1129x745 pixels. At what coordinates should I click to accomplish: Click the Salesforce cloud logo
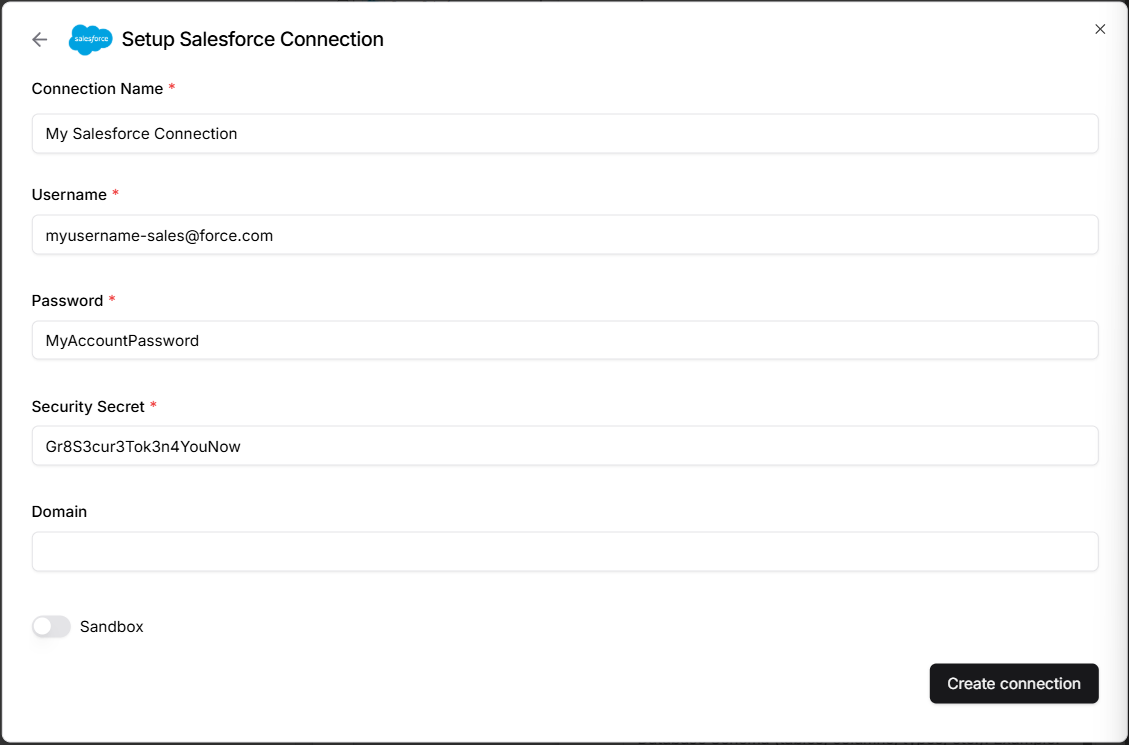(90, 39)
